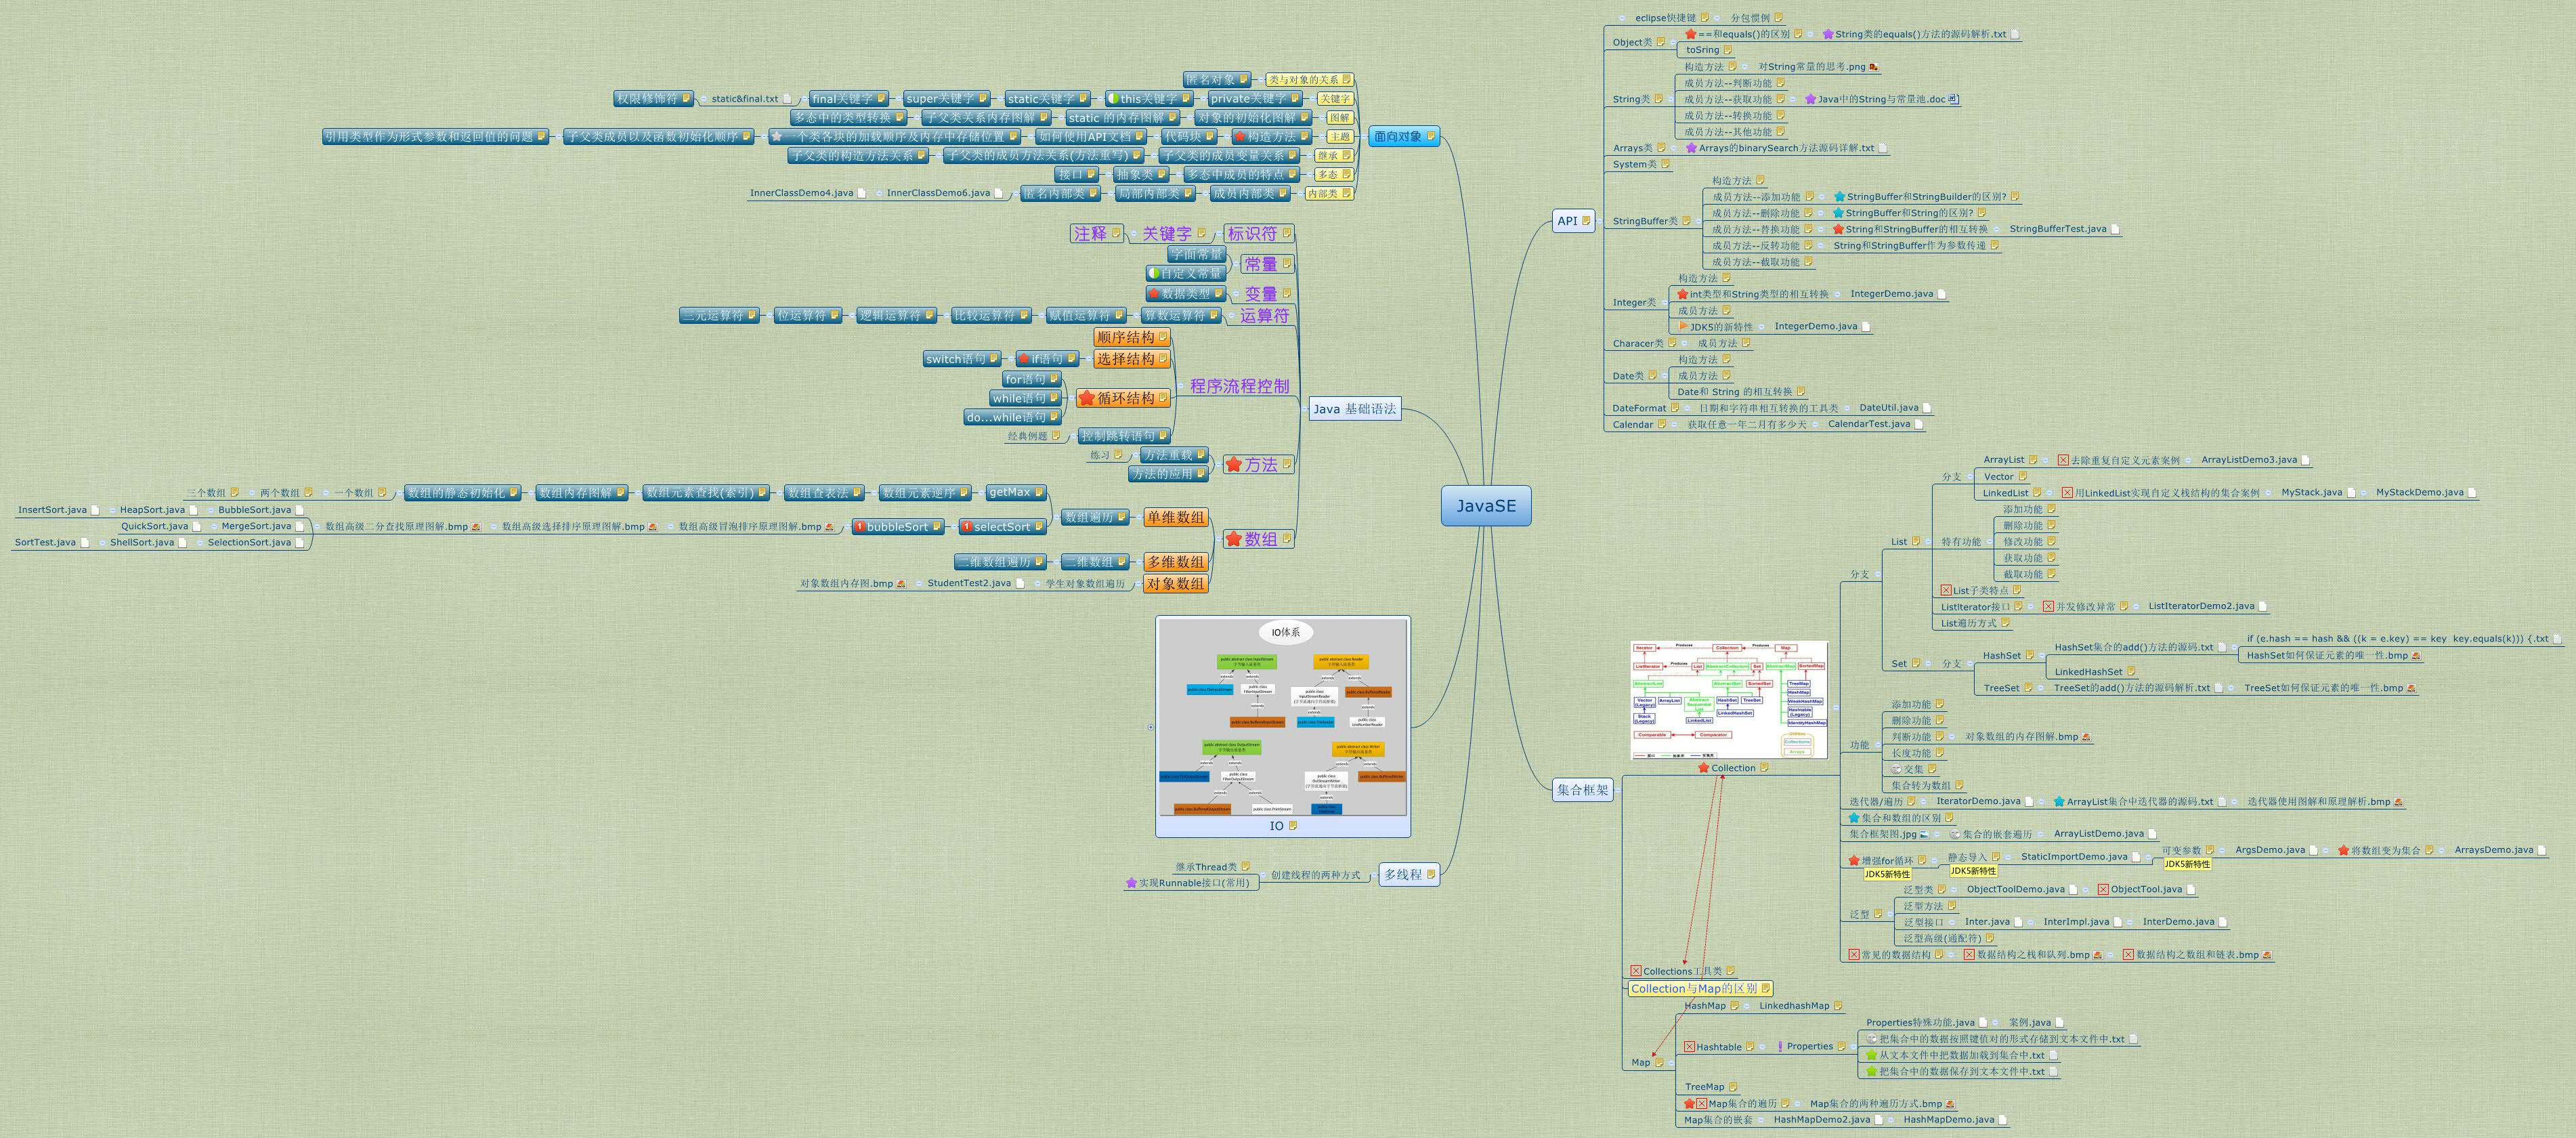This screenshot has width=2576, height=1138.
Task: Select the 单维数组 topic
Action: [1176, 518]
